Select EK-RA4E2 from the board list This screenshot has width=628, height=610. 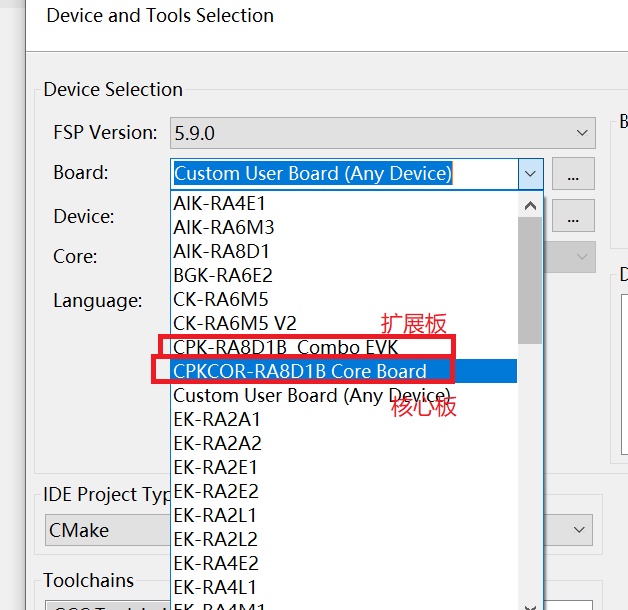click(x=344, y=564)
